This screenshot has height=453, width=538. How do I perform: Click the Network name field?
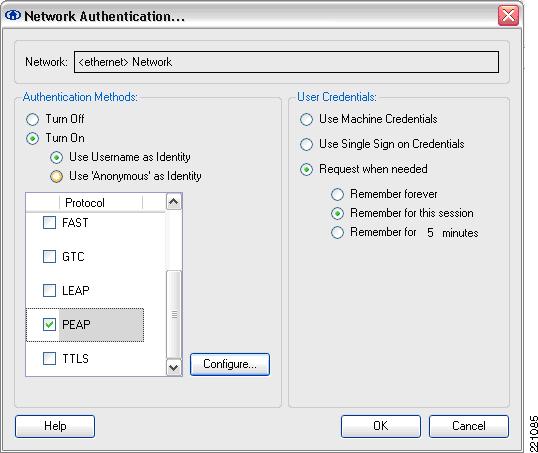point(286,62)
